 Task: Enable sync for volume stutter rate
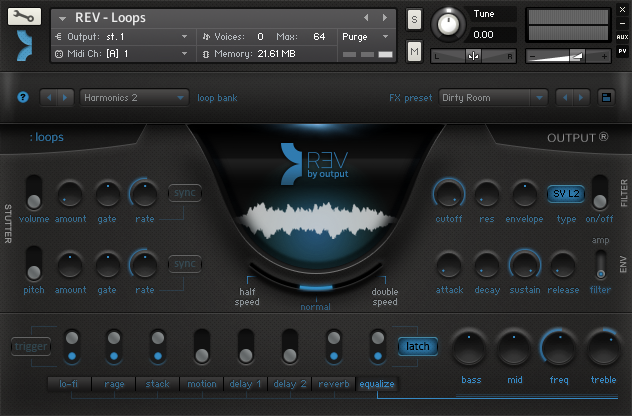(x=185, y=193)
